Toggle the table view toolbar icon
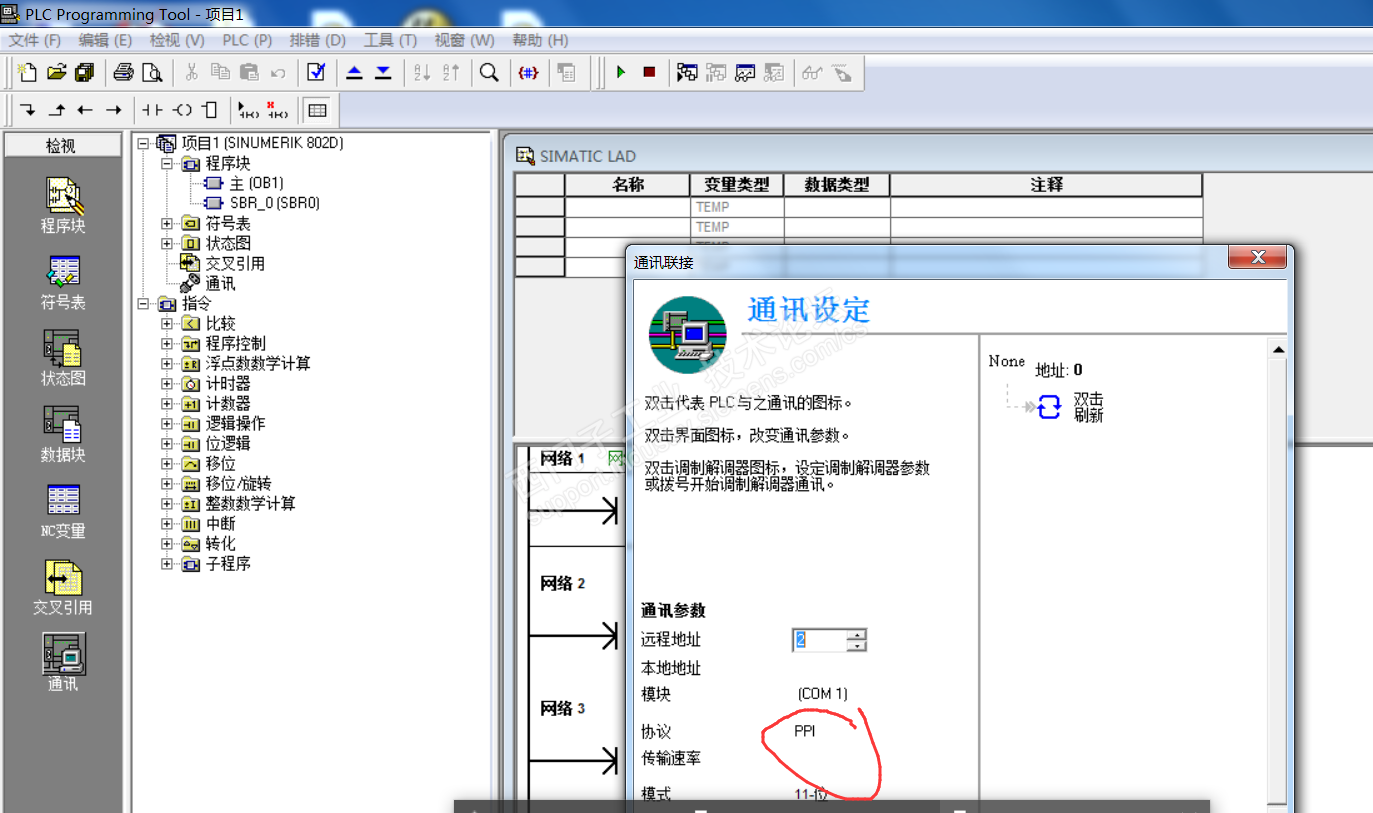1373x813 pixels. [317, 110]
